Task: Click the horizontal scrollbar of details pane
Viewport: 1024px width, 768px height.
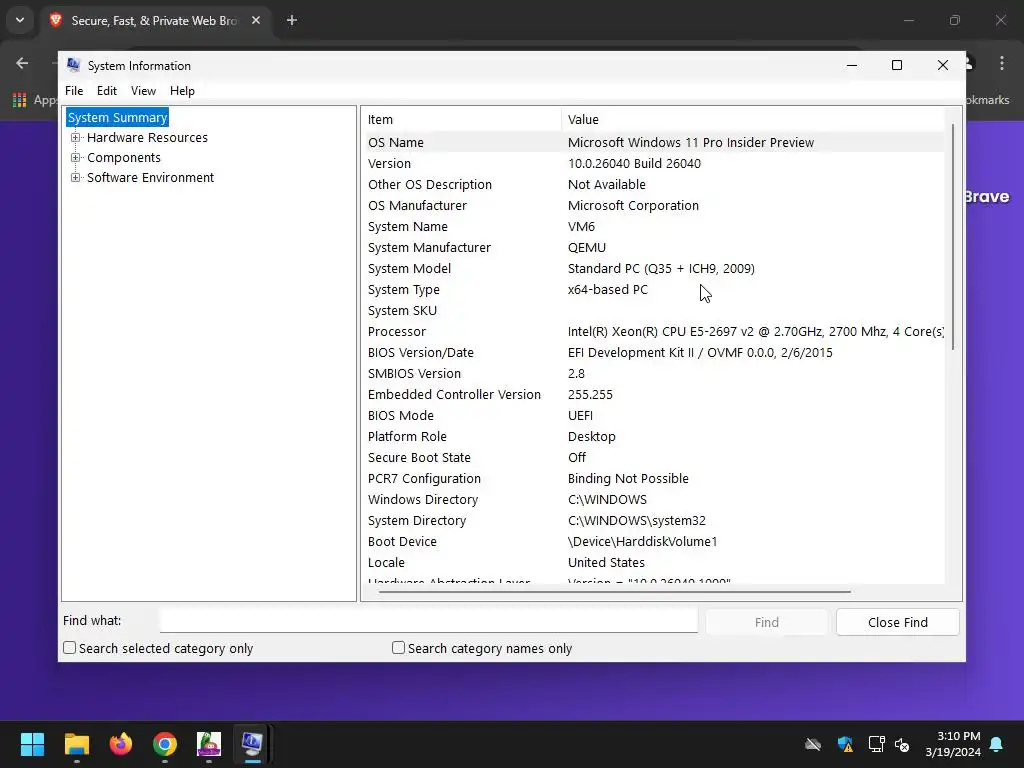Action: click(x=614, y=592)
